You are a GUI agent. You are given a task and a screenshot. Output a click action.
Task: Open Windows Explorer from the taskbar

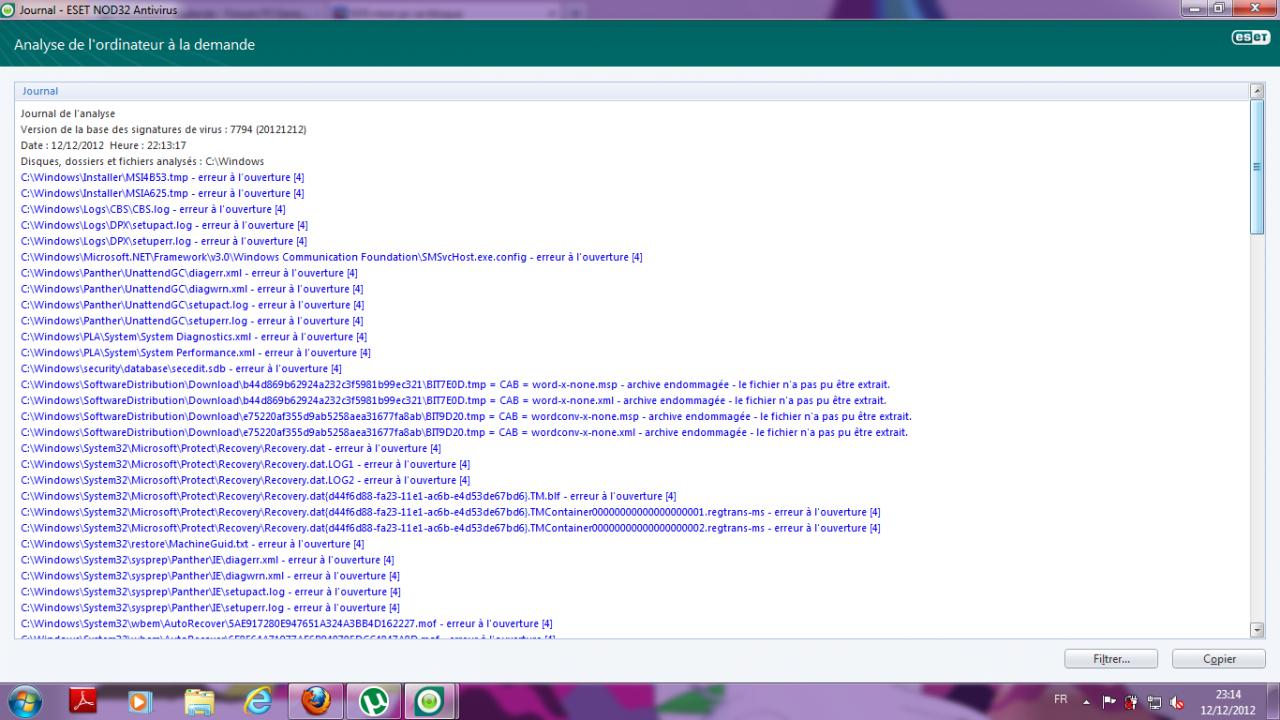199,702
